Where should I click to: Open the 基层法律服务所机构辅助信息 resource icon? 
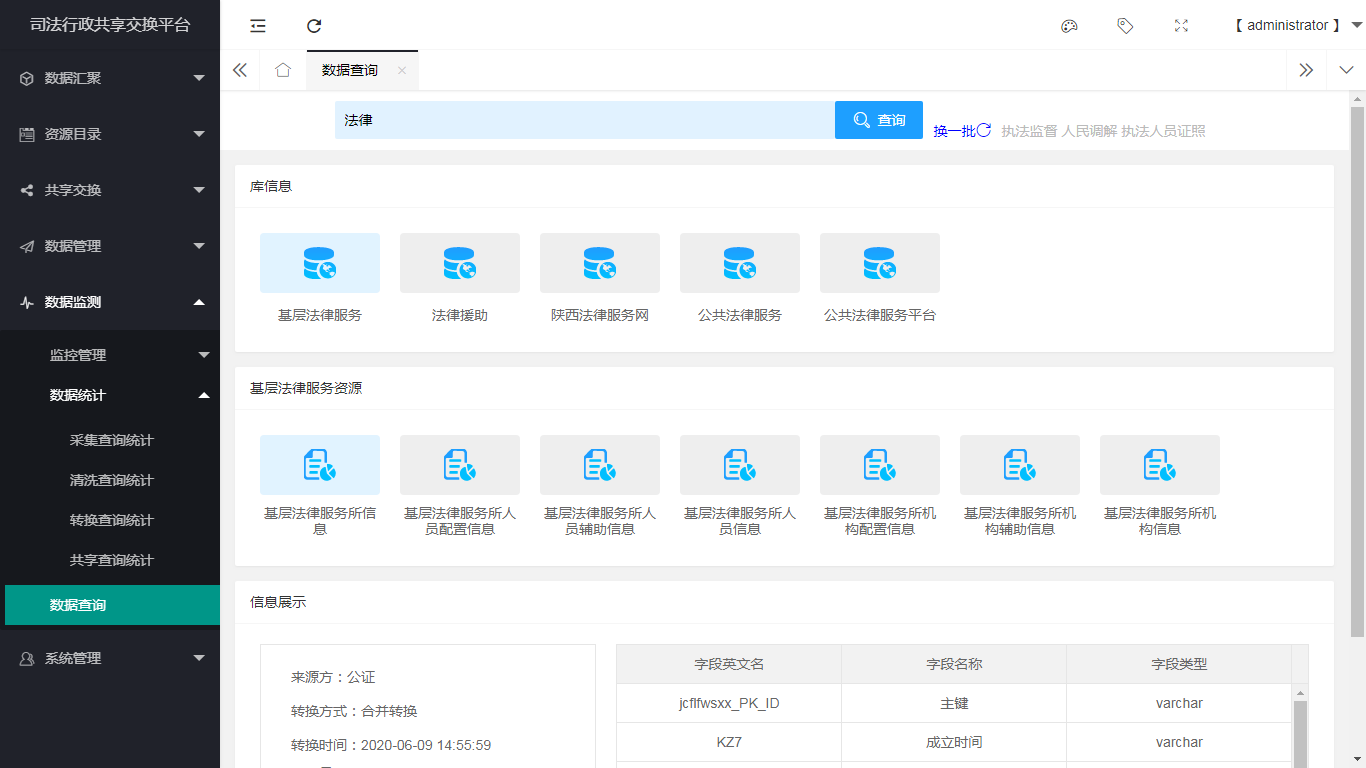(x=1020, y=465)
